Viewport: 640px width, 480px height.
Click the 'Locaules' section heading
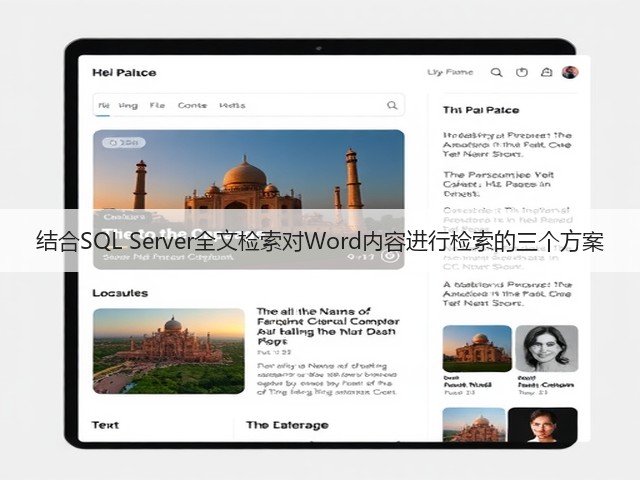click(x=120, y=293)
